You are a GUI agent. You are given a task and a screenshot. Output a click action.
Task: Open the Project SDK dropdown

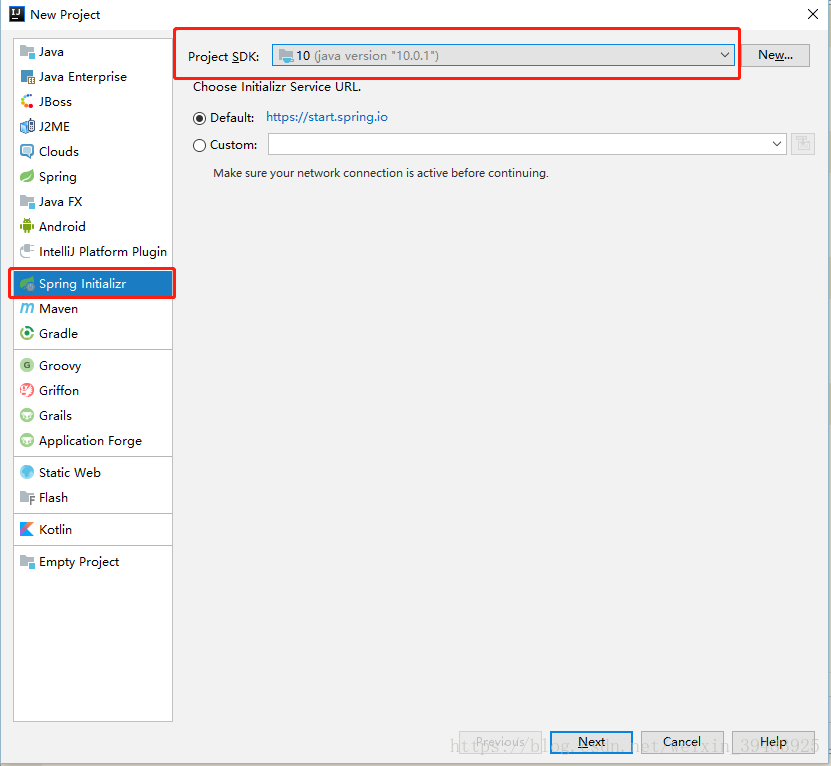tap(503, 55)
